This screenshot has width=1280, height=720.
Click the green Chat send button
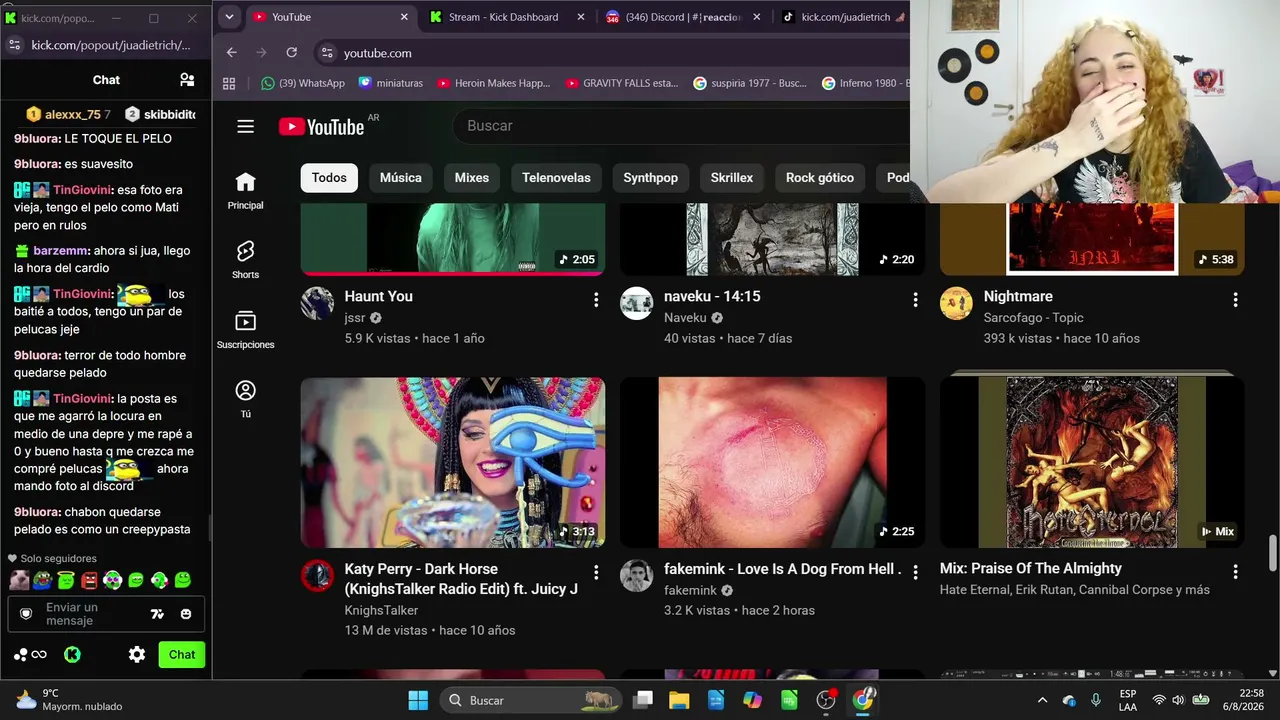click(x=182, y=655)
